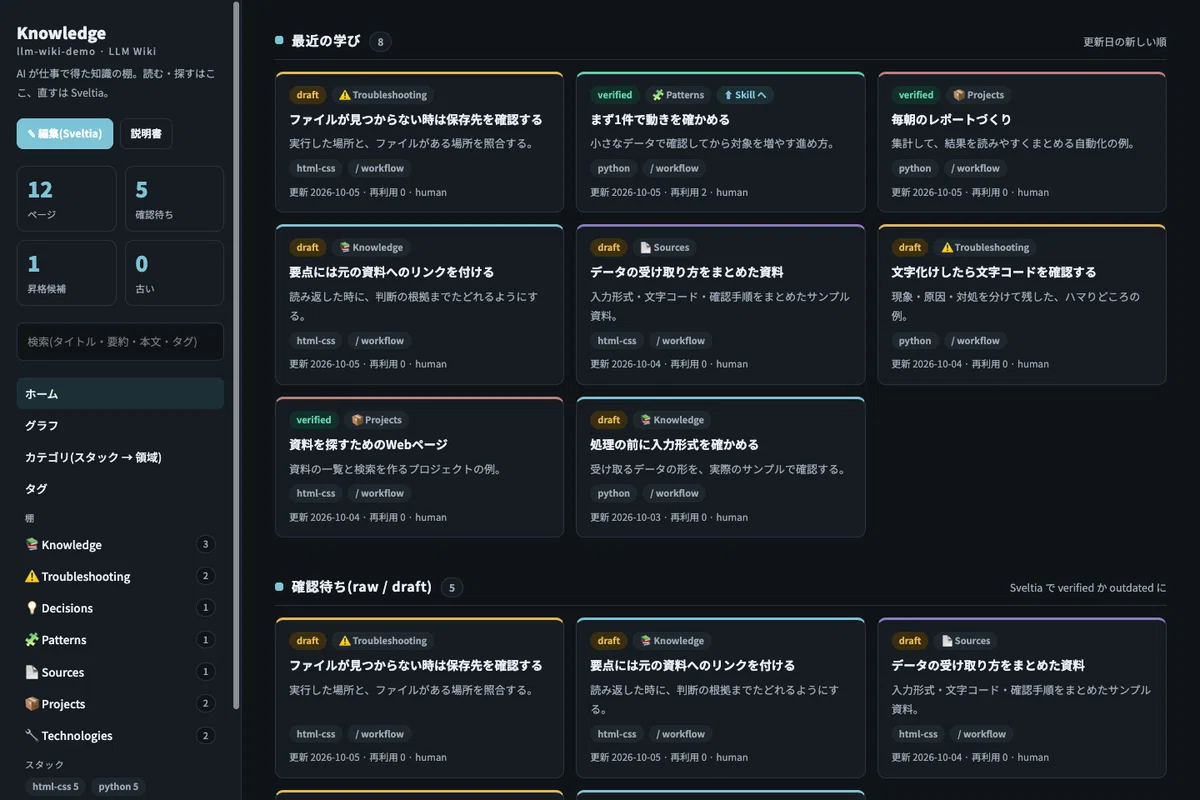Open the 編集(Sveltia) editor button
Image resolution: width=1200 pixels, height=800 pixels.
tap(65, 133)
